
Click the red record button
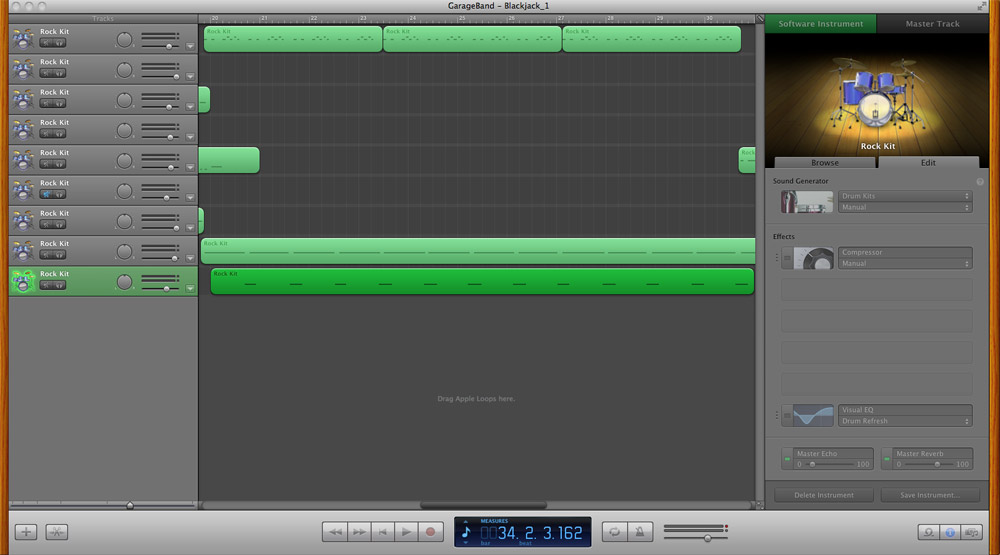(x=430, y=531)
